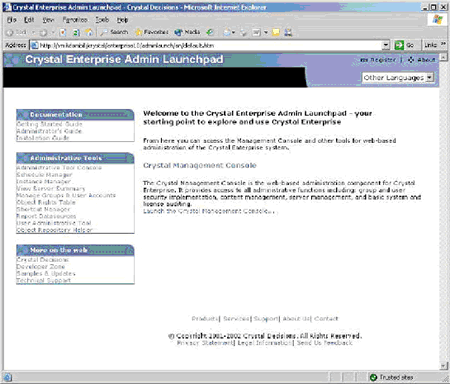Image resolution: width=450 pixels, height=384 pixels.
Task: Click the Discuss toolbar icon
Action: [276, 32]
